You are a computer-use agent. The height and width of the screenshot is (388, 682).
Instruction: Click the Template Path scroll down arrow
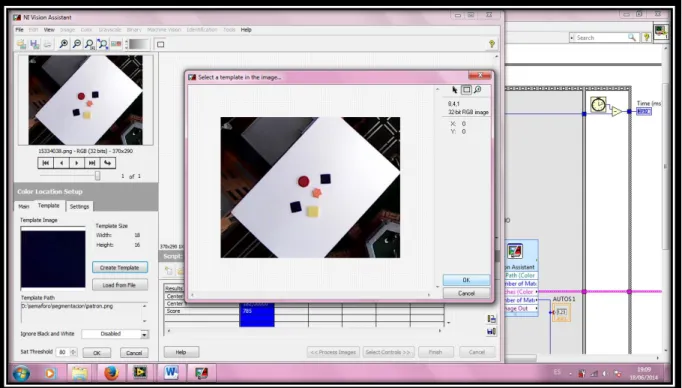pos(145,320)
